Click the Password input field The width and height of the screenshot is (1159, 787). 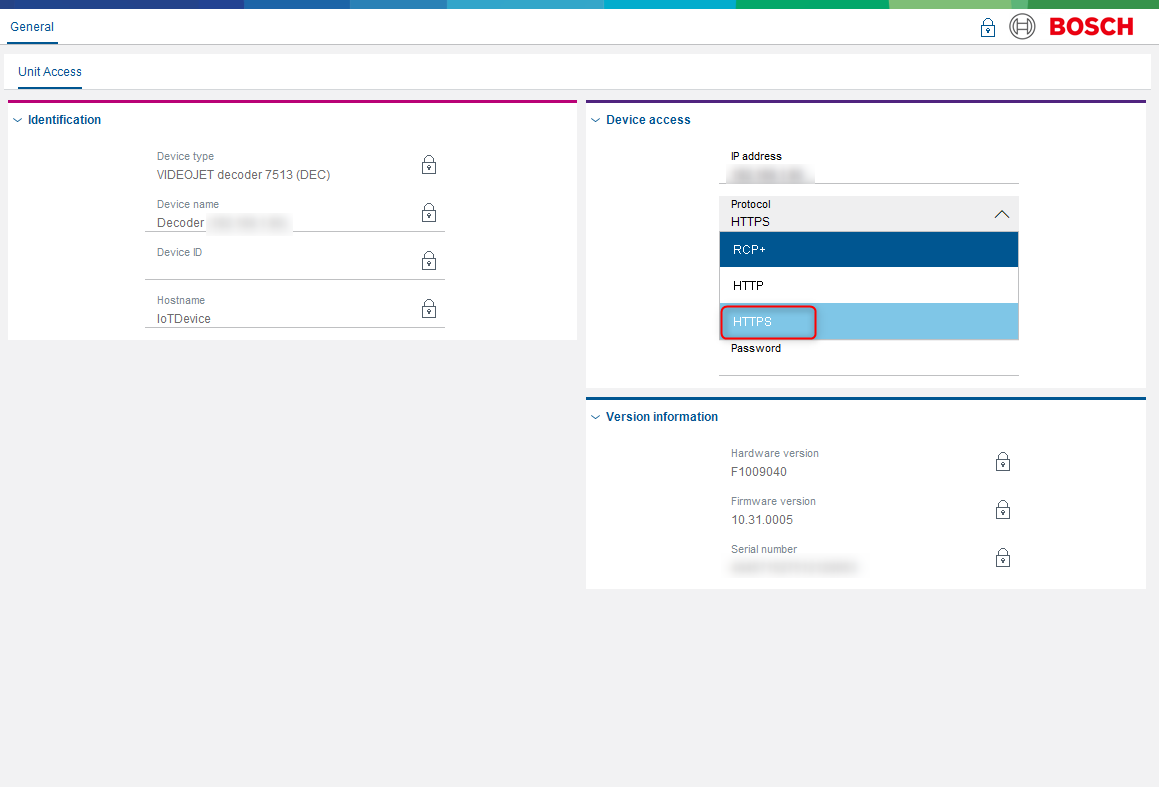pyautogui.click(x=868, y=365)
